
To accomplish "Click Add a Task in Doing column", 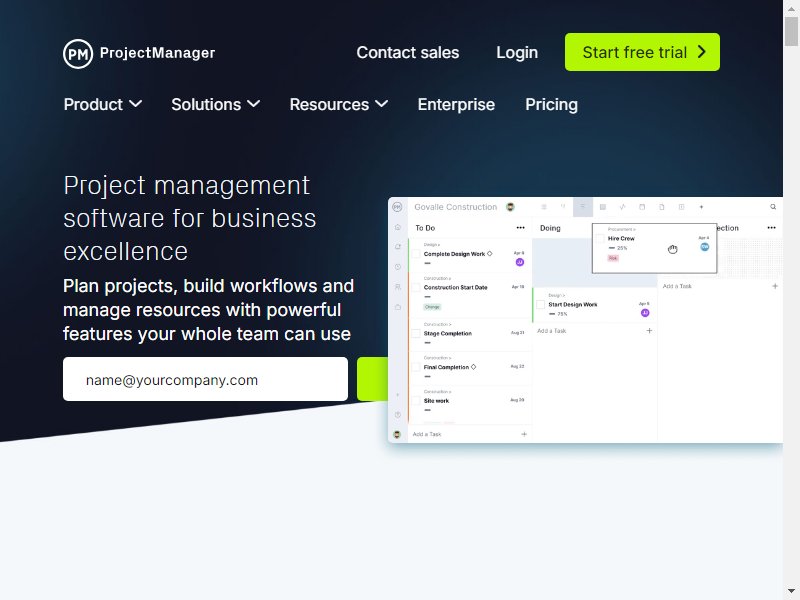I will (x=552, y=331).
